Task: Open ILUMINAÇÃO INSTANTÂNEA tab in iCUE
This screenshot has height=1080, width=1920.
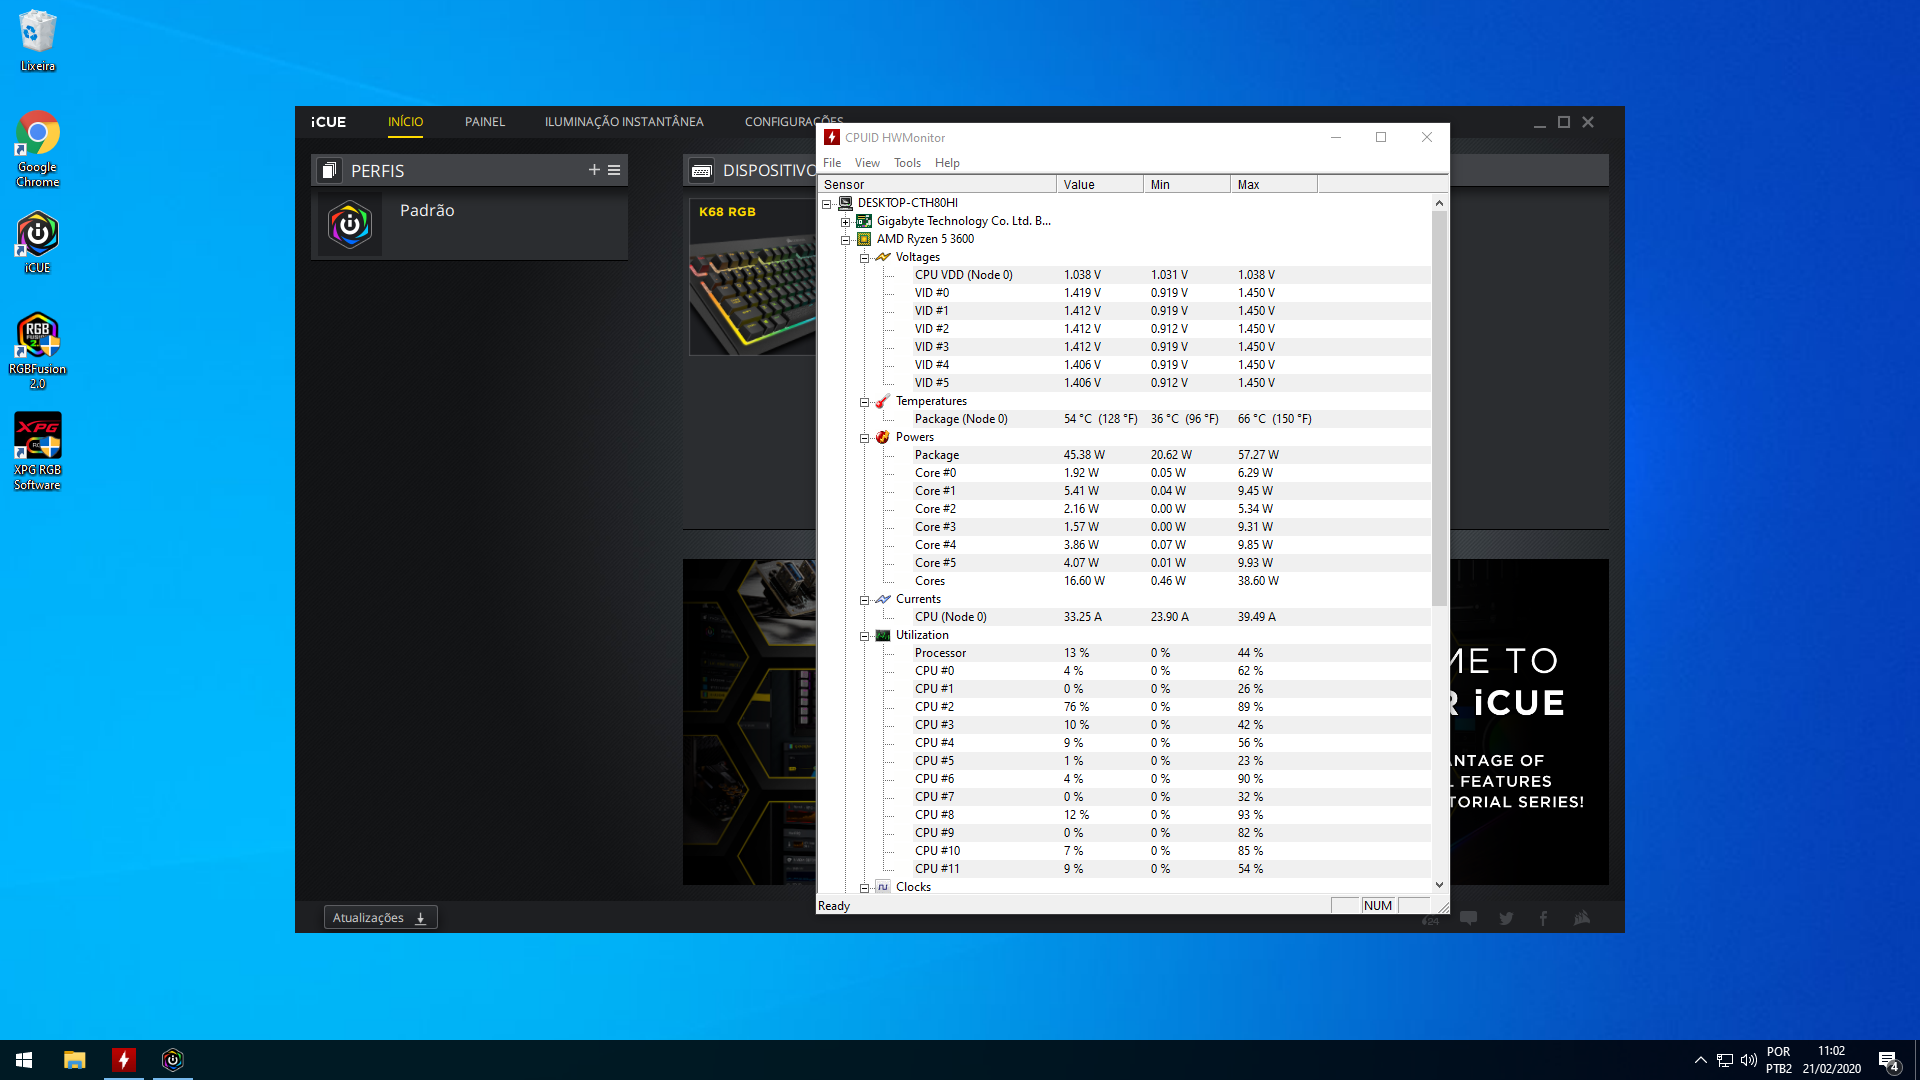Action: (x=624, y=122)
